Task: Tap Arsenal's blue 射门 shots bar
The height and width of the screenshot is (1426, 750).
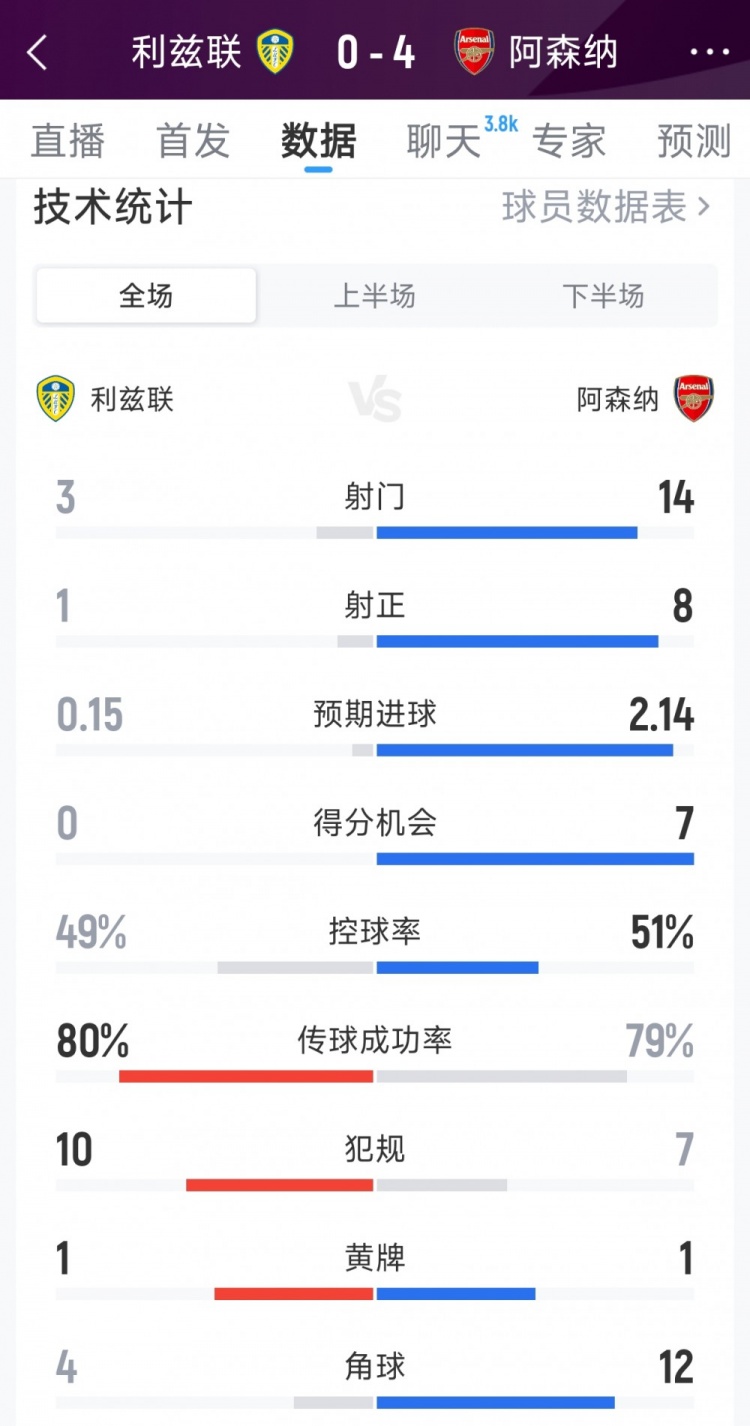Action: [x=507, y=532]
